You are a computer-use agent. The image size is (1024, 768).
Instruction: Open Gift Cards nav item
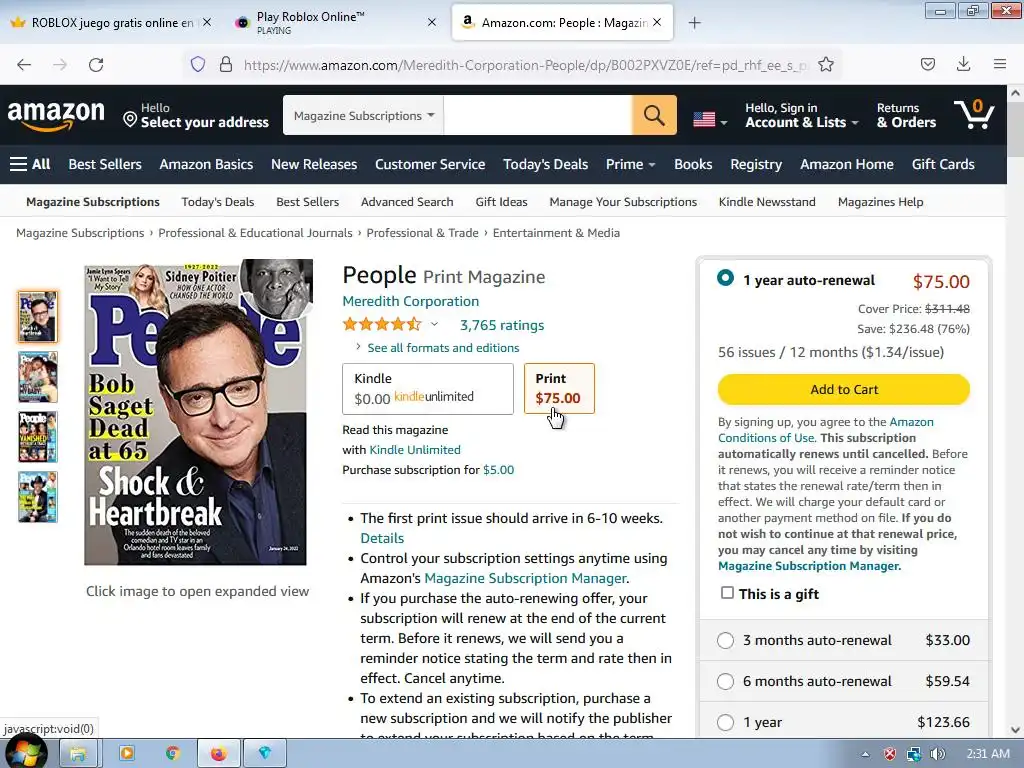(943, 164)
